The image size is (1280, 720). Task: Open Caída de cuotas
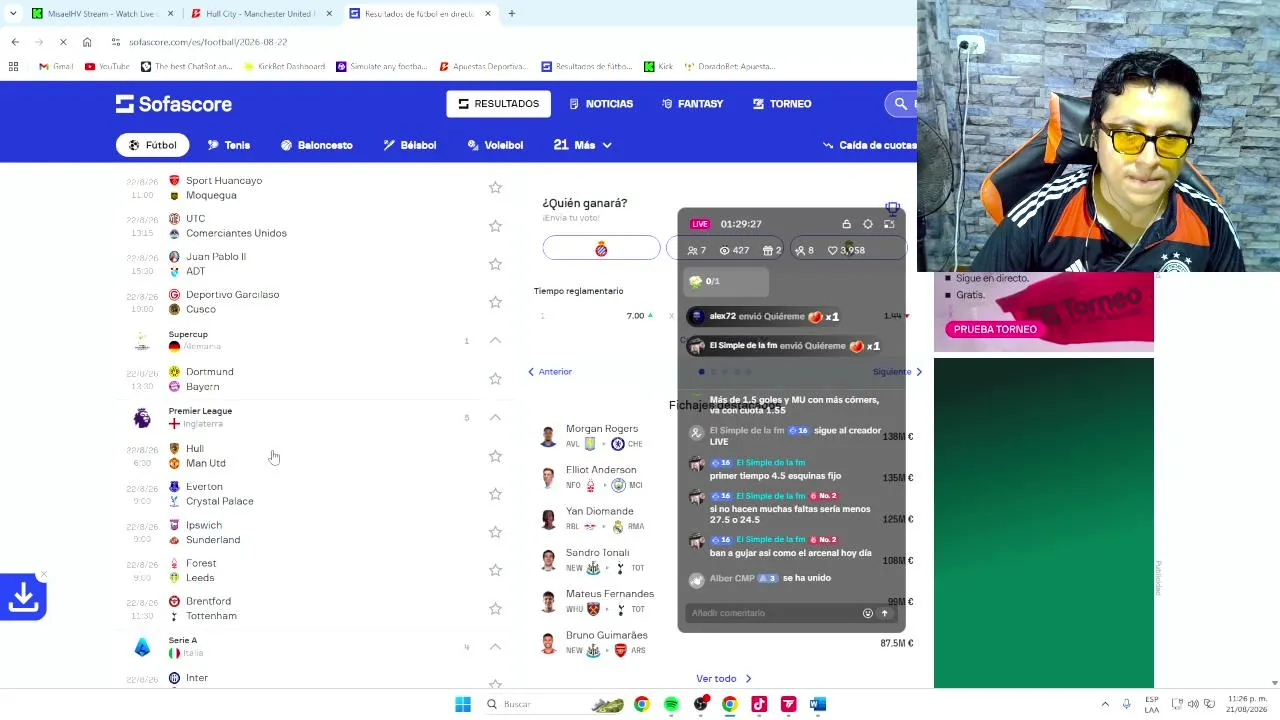869,145
